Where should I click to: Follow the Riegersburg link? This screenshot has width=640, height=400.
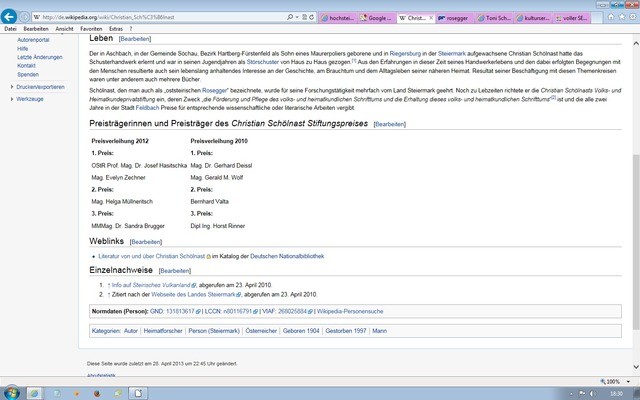(405, 53)
